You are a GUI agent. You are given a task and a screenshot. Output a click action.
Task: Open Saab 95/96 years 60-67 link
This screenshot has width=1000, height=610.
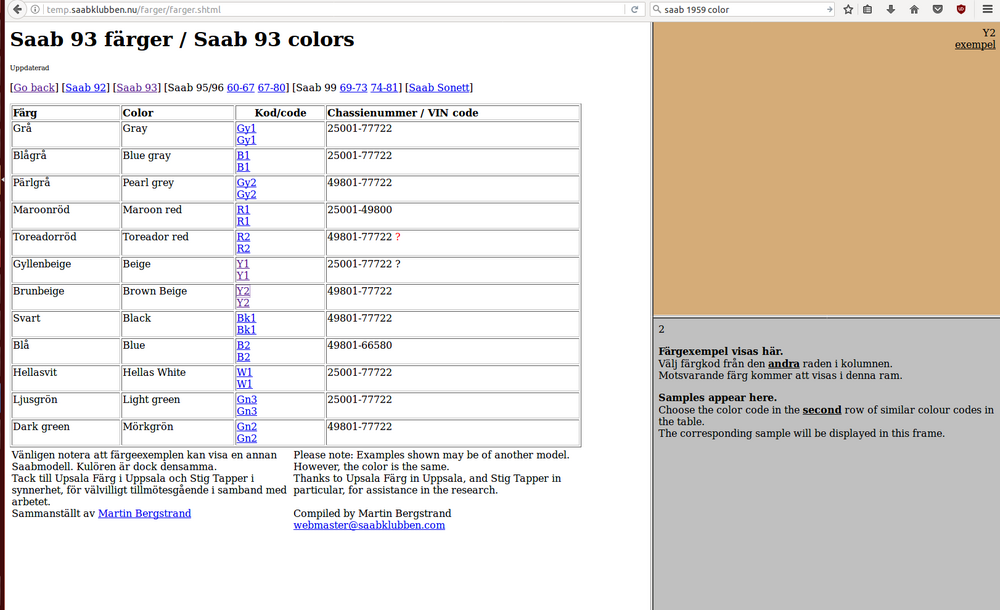click(x=240, y=87)
